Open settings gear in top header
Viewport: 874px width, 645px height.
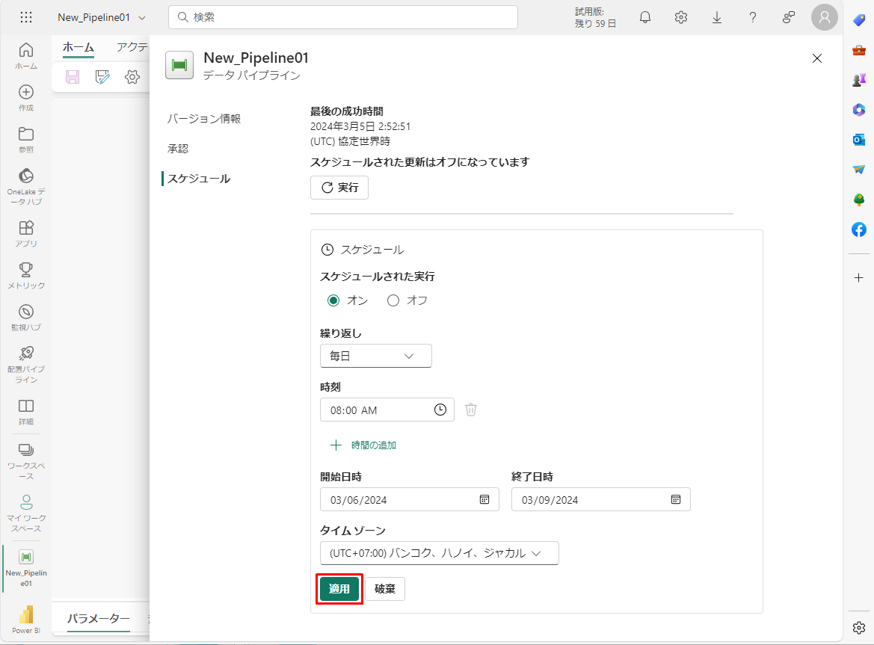point(681,17)
